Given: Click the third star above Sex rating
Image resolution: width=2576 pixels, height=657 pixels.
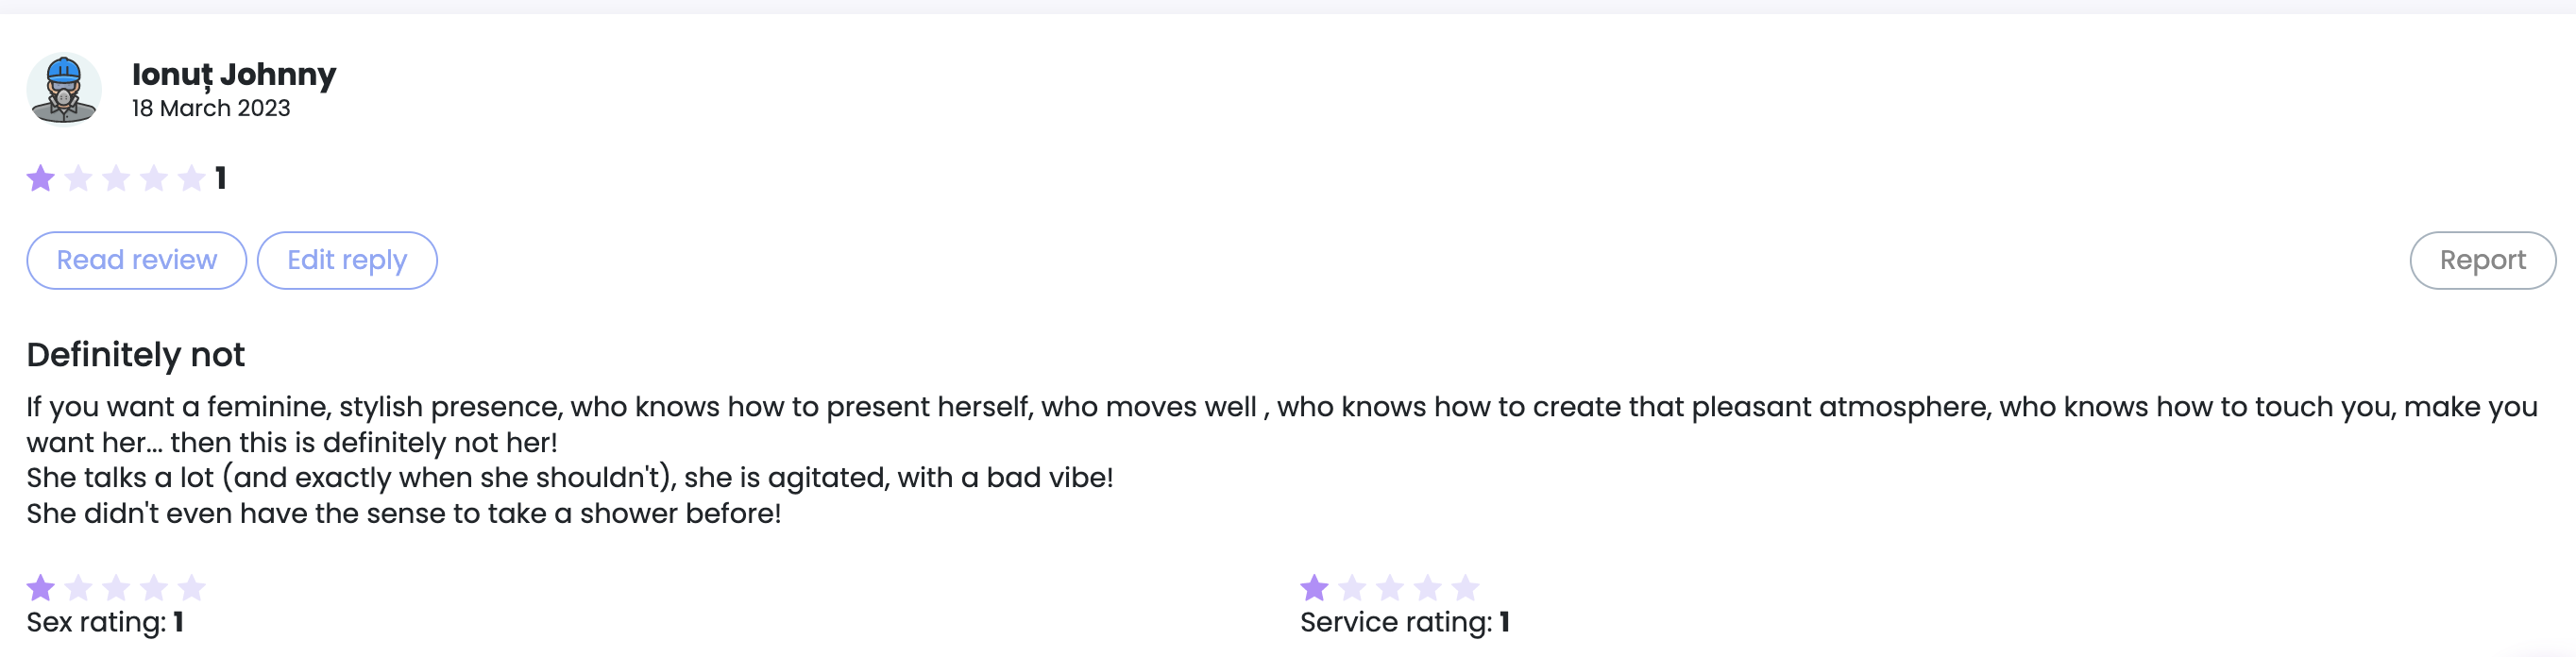Looking at the screenshot, I should (x=116, y=587).
